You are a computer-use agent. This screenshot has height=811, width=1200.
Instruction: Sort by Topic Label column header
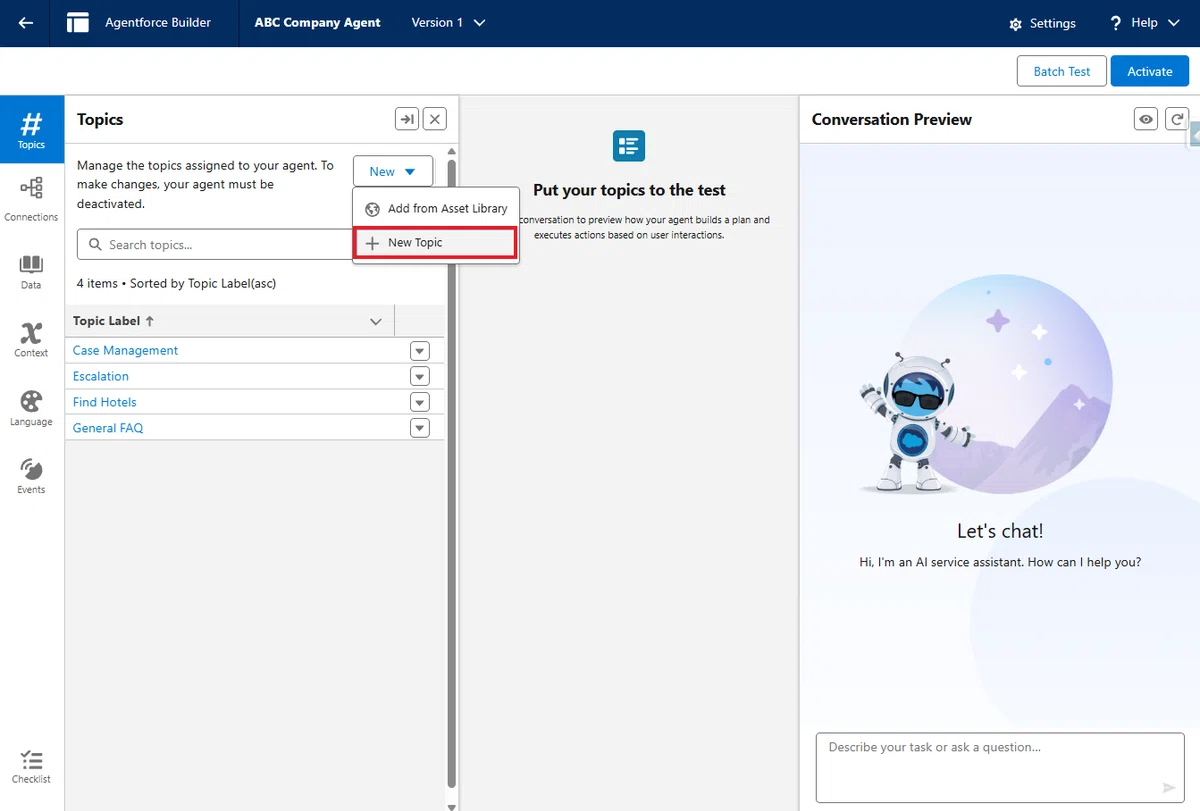tap(114, 321)
